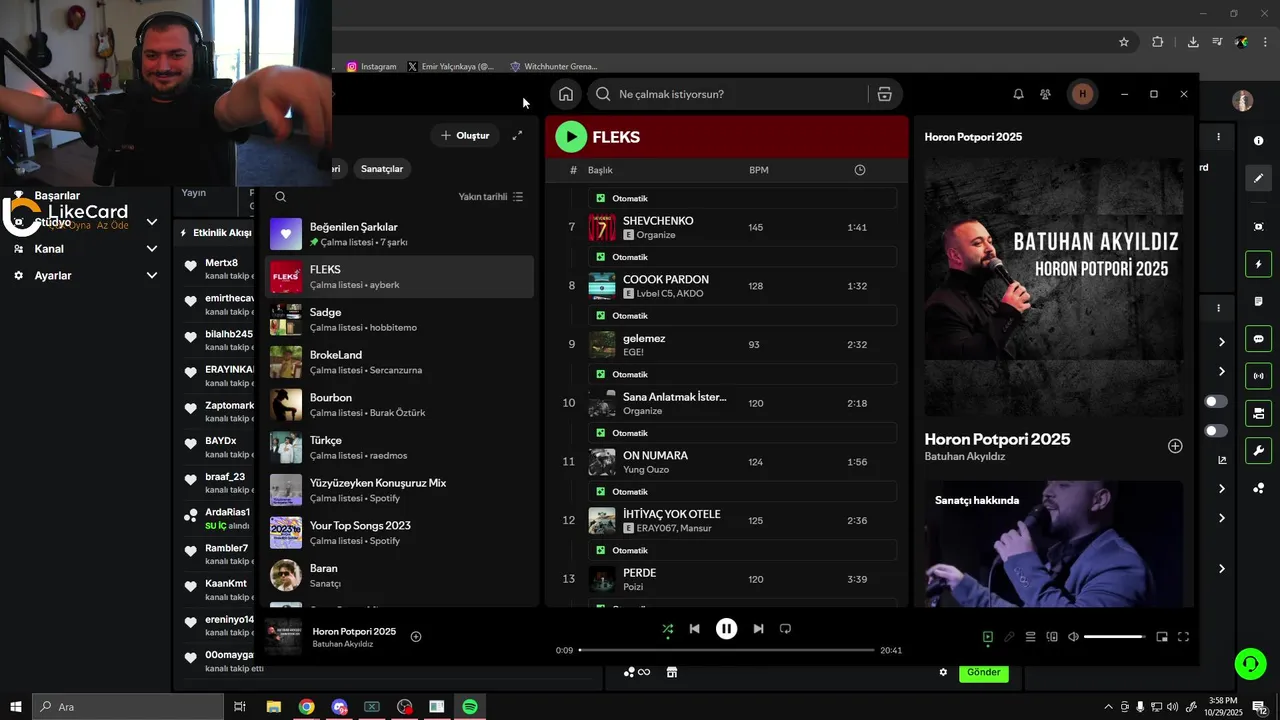Image resolution: width=1280 pixels, height=720 pixels.
Task: Play COOOK PARDON track
Action: (x=726, y=286)
